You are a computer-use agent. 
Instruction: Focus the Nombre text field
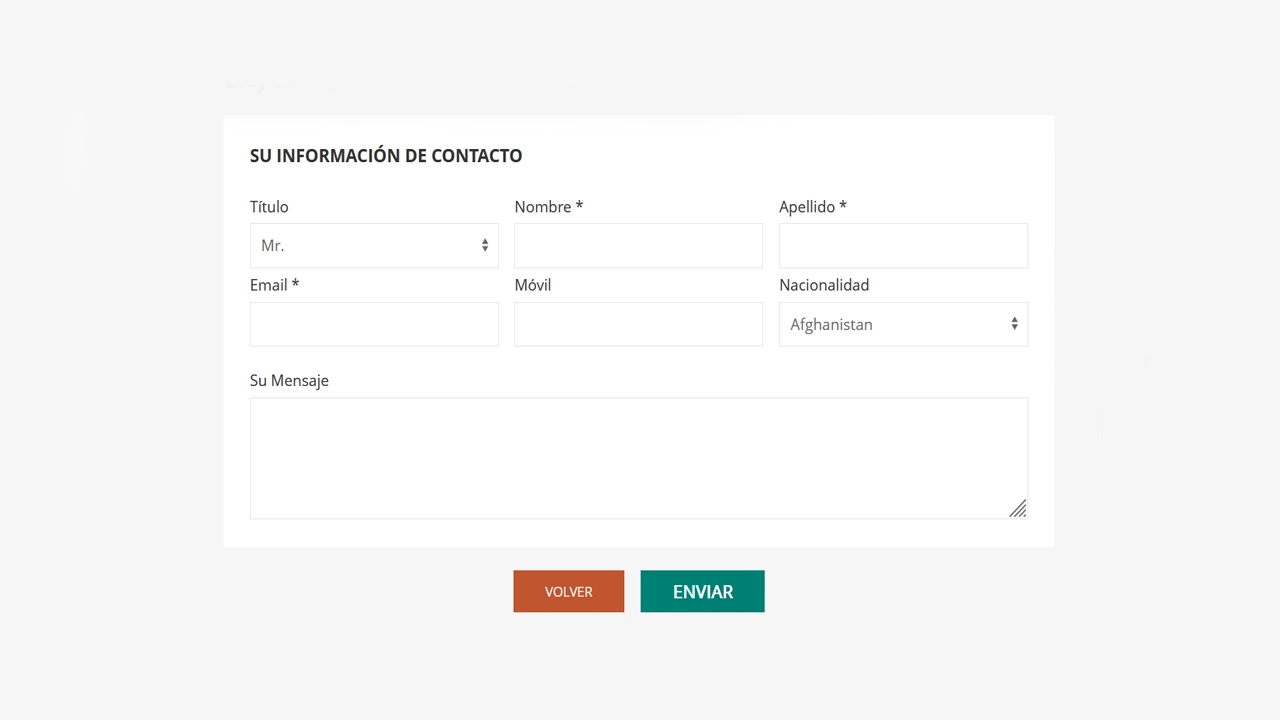coord(638,246)
